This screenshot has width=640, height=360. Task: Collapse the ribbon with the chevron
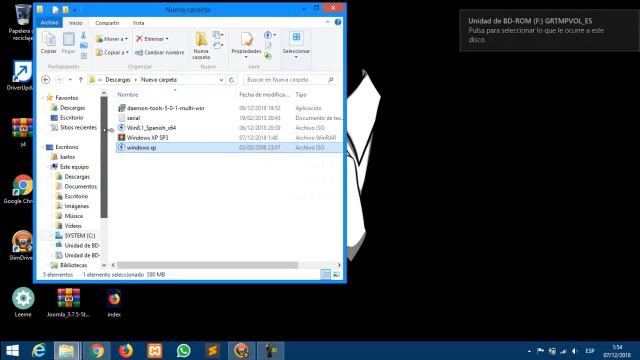tap(327, 22)
